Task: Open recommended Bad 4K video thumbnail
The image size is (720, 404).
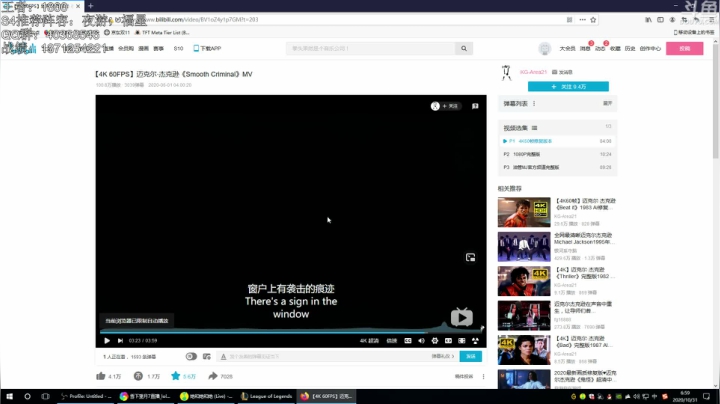Action: click(524, 350)
